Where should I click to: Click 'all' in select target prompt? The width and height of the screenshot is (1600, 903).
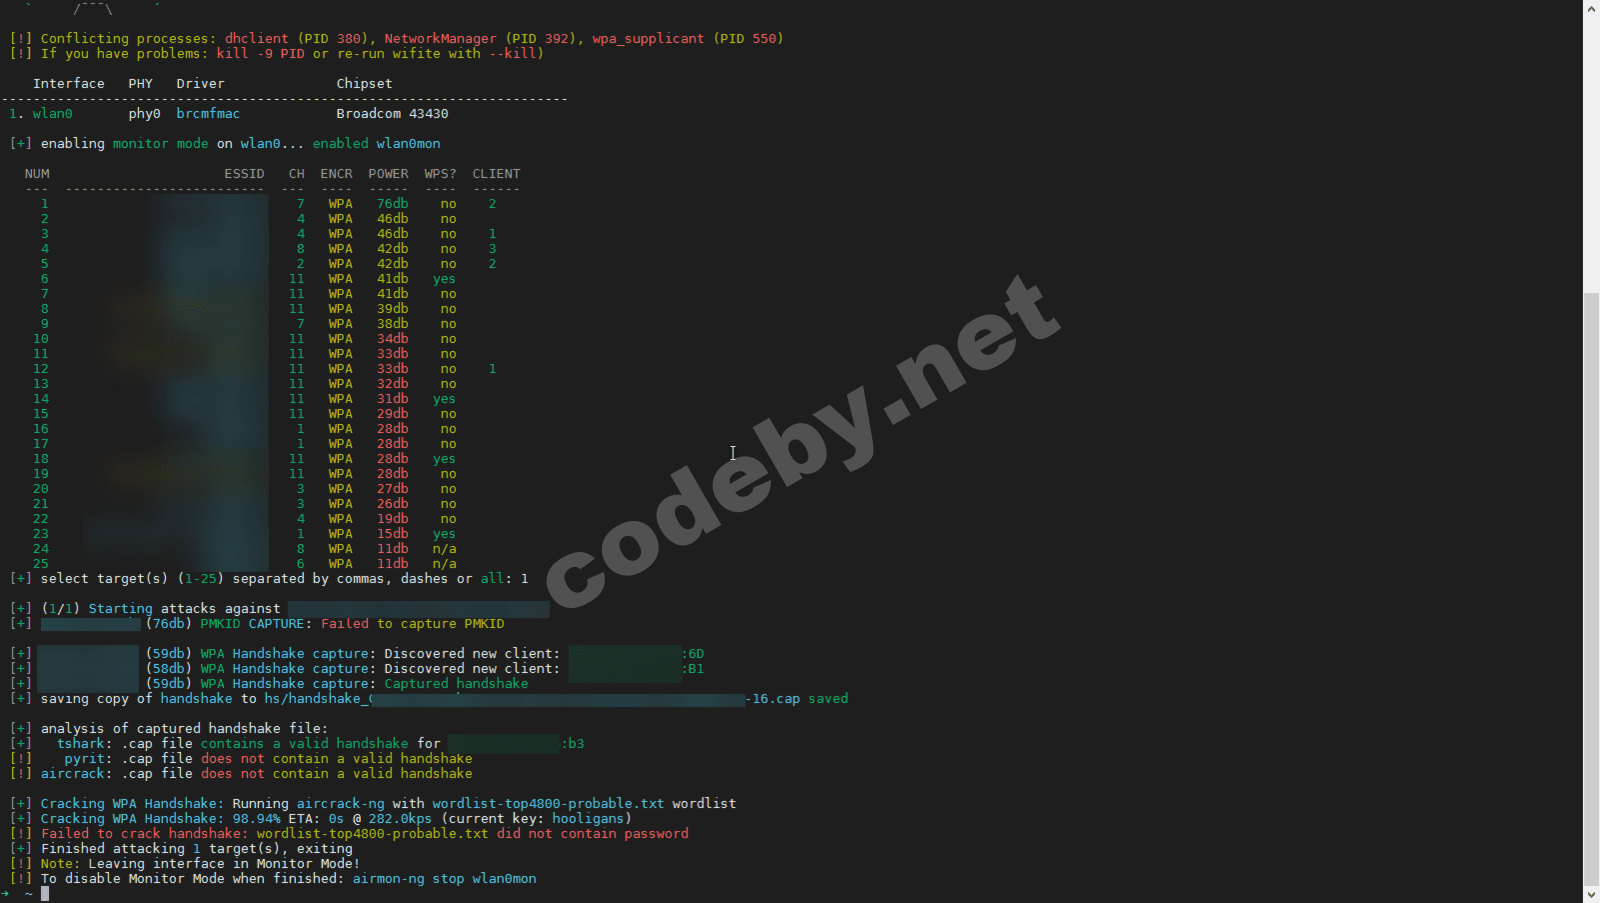[492, 579]
